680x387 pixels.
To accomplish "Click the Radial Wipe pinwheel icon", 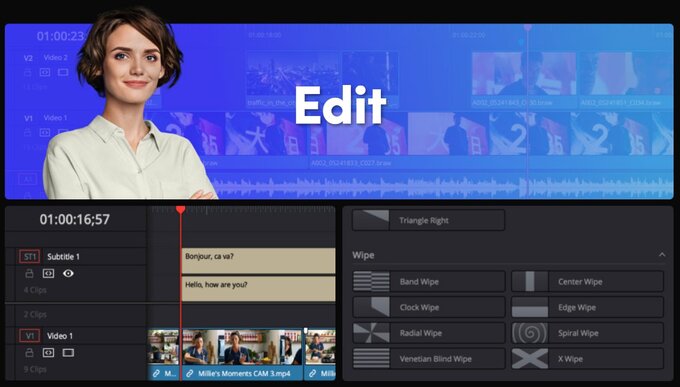I will [371, 333].
